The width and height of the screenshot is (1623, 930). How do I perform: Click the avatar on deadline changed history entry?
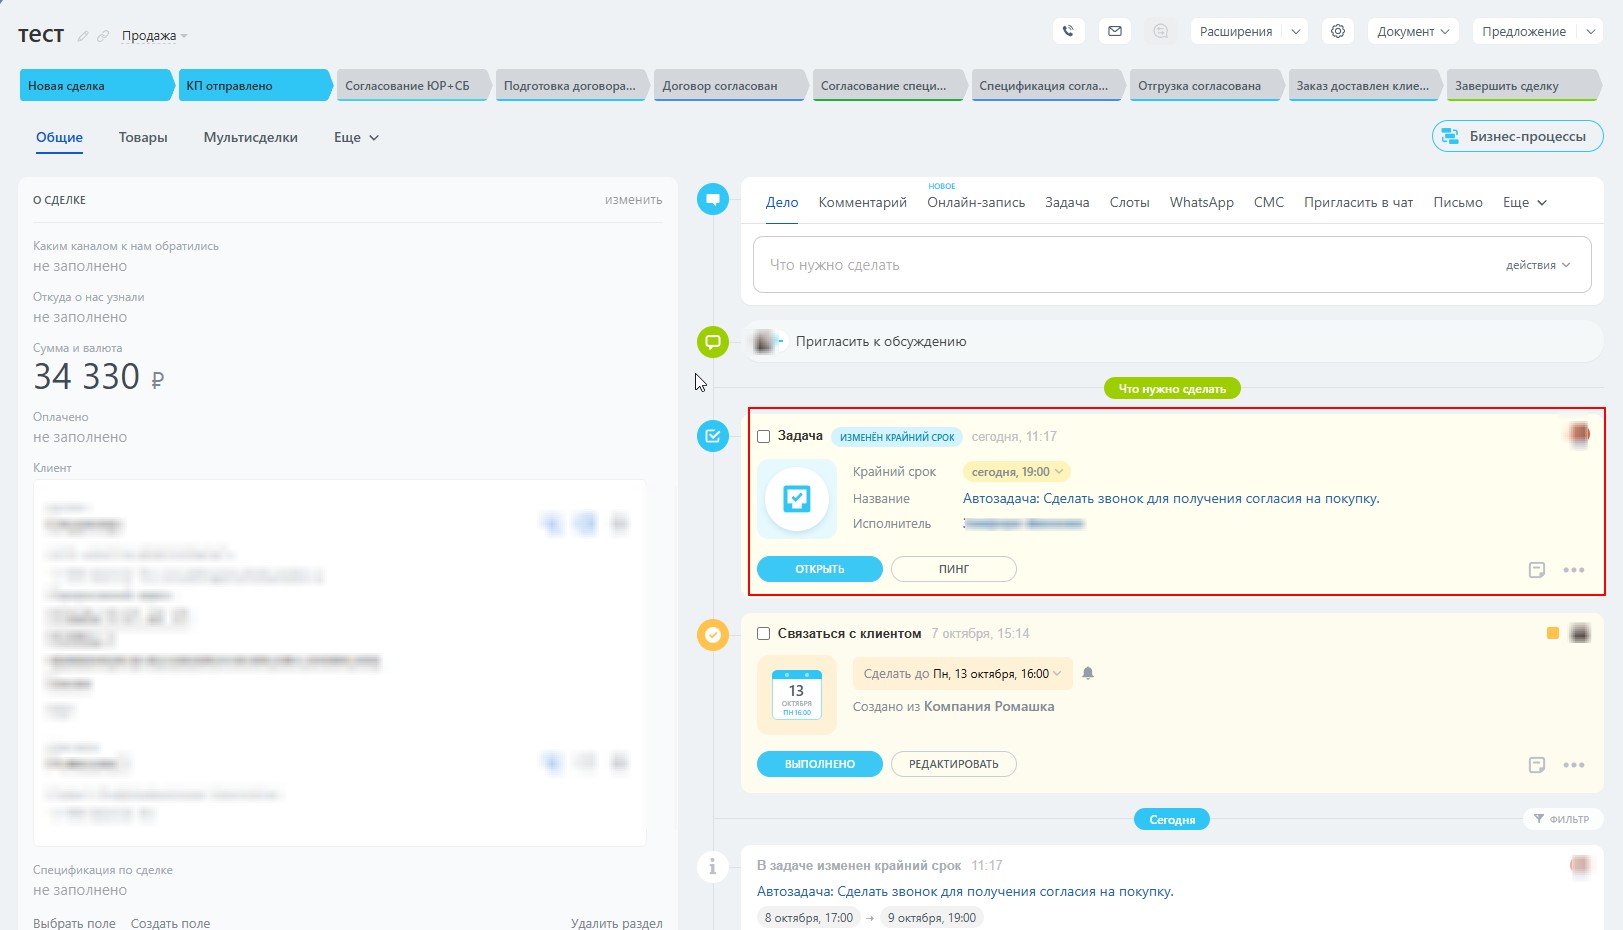click(1579, 865)
